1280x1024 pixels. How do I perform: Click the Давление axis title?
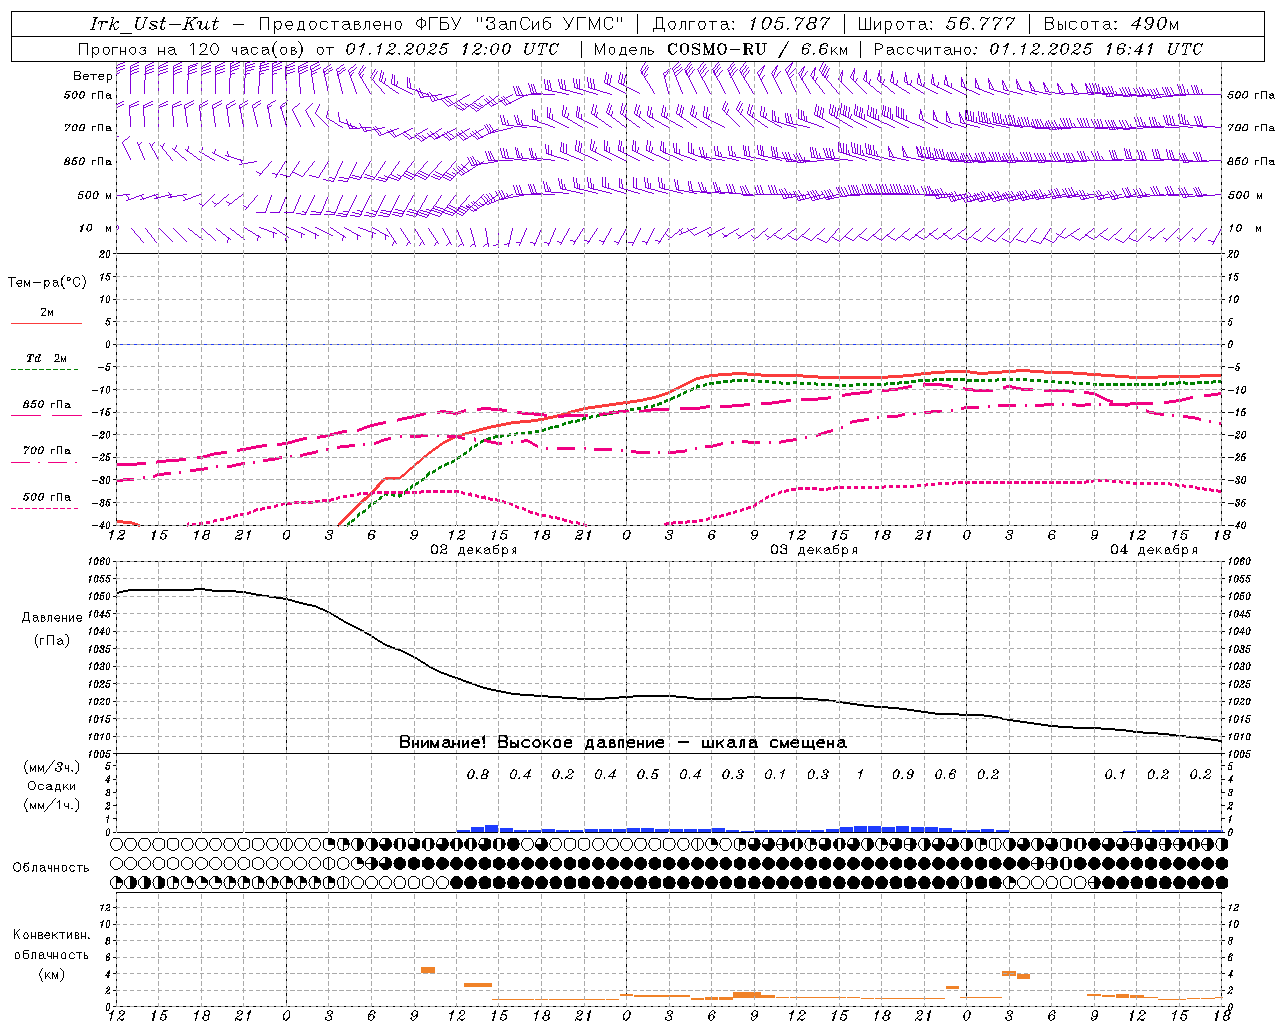[x=52, y=618]
